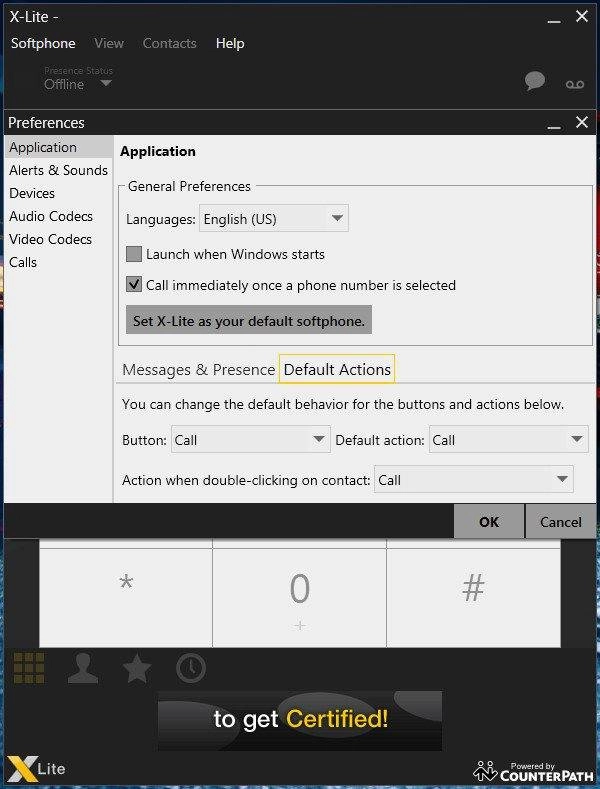The height and width of the screenshot is (789, 600).
Task: Open Devices preferences
Action: (58, 193)
